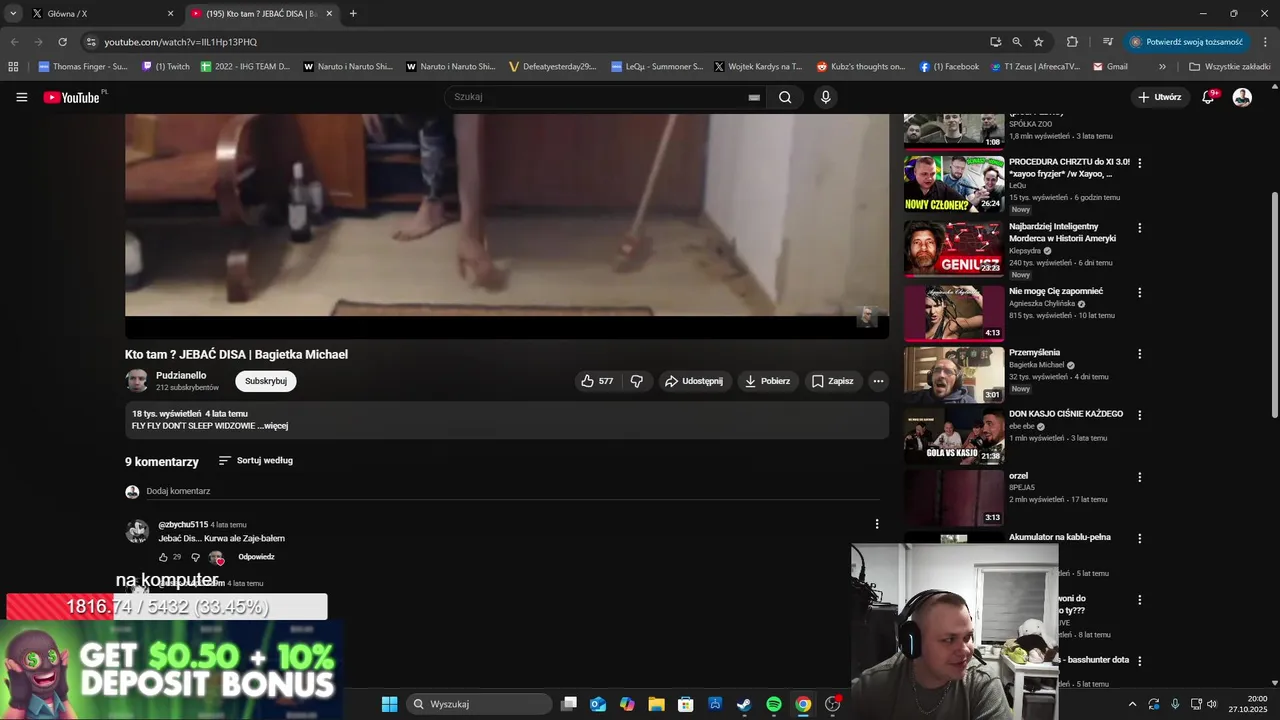The width and height of the screenshot is (1280, 720).
Task: Open options menu for @zbychu5115 comment
Action: [877, 524]
